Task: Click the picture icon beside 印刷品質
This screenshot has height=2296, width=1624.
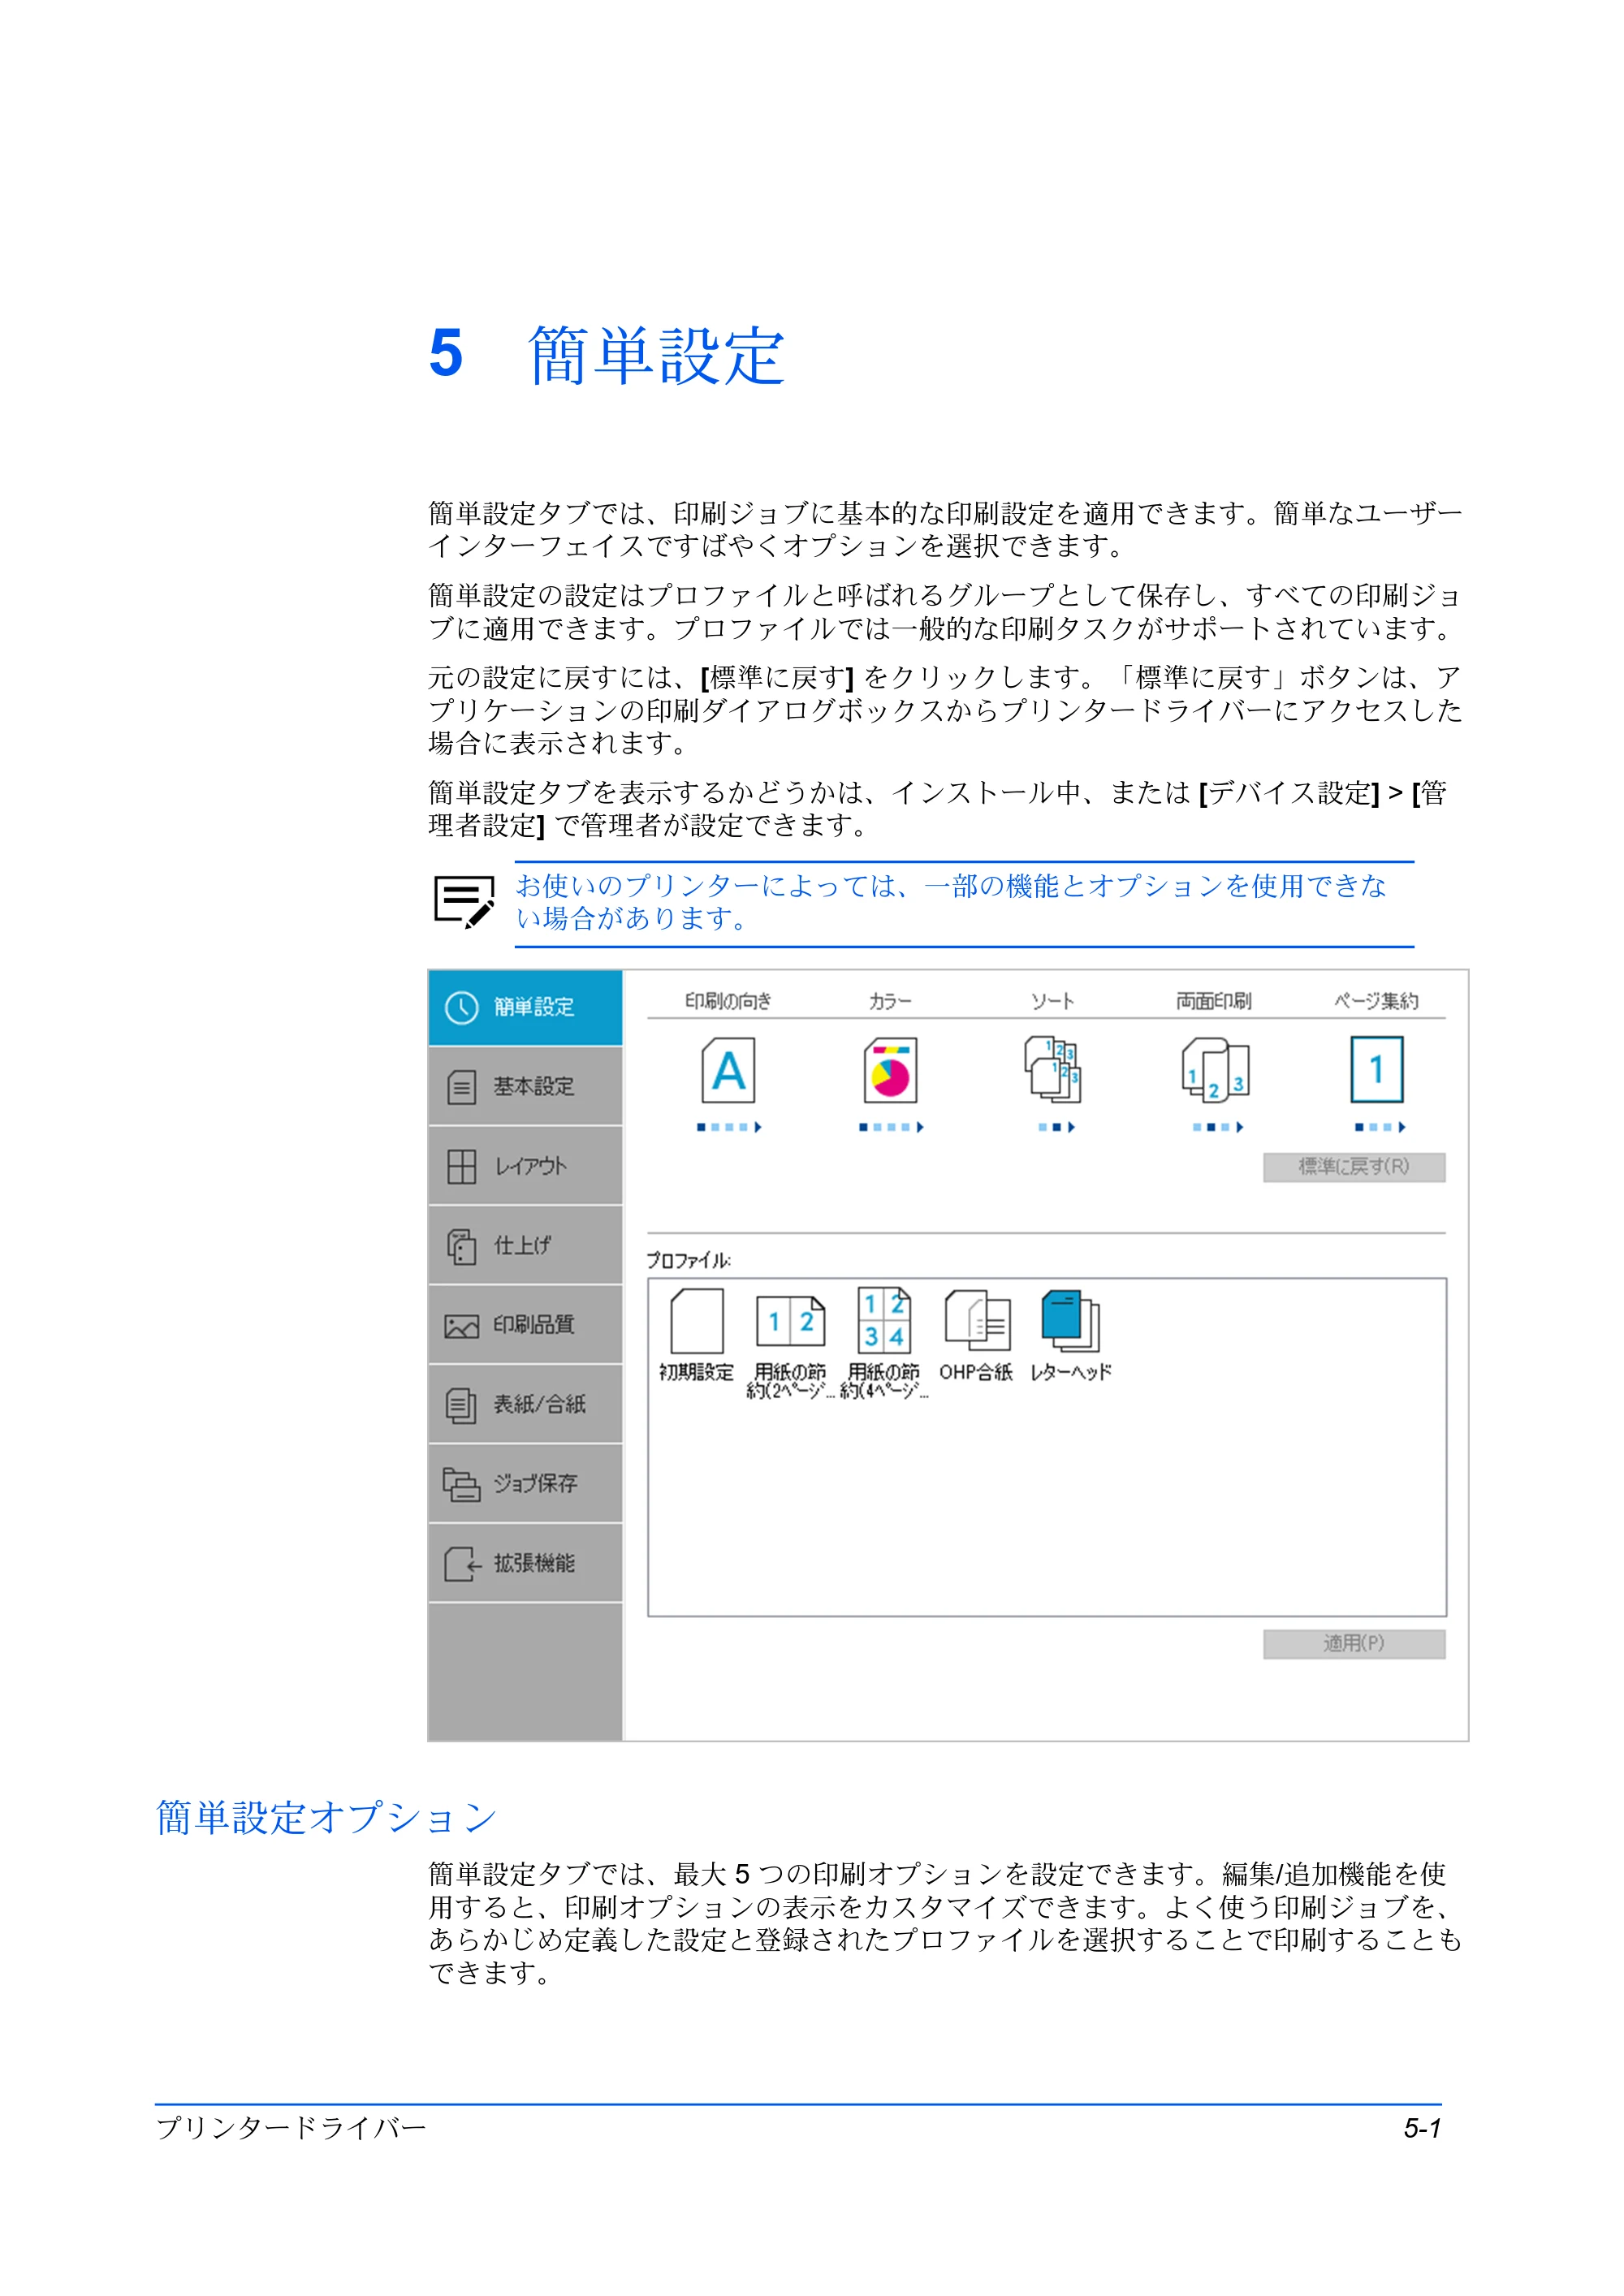Action: (461, 1327)
